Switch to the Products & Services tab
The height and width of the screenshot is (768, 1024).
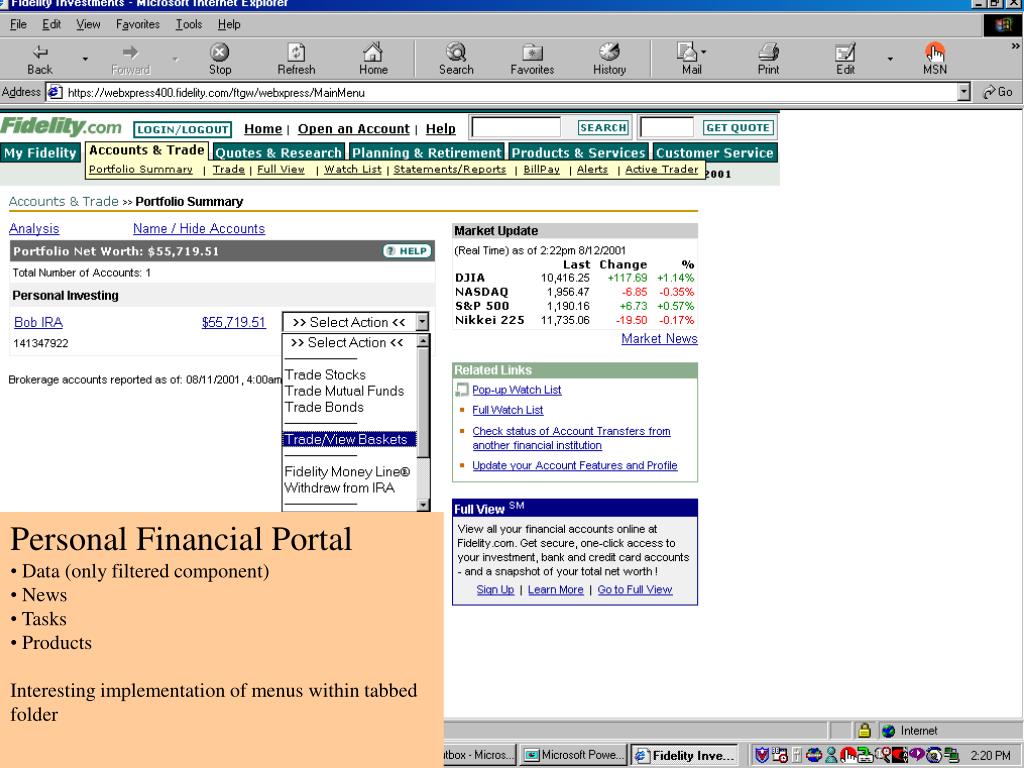(x=578, y=153)
